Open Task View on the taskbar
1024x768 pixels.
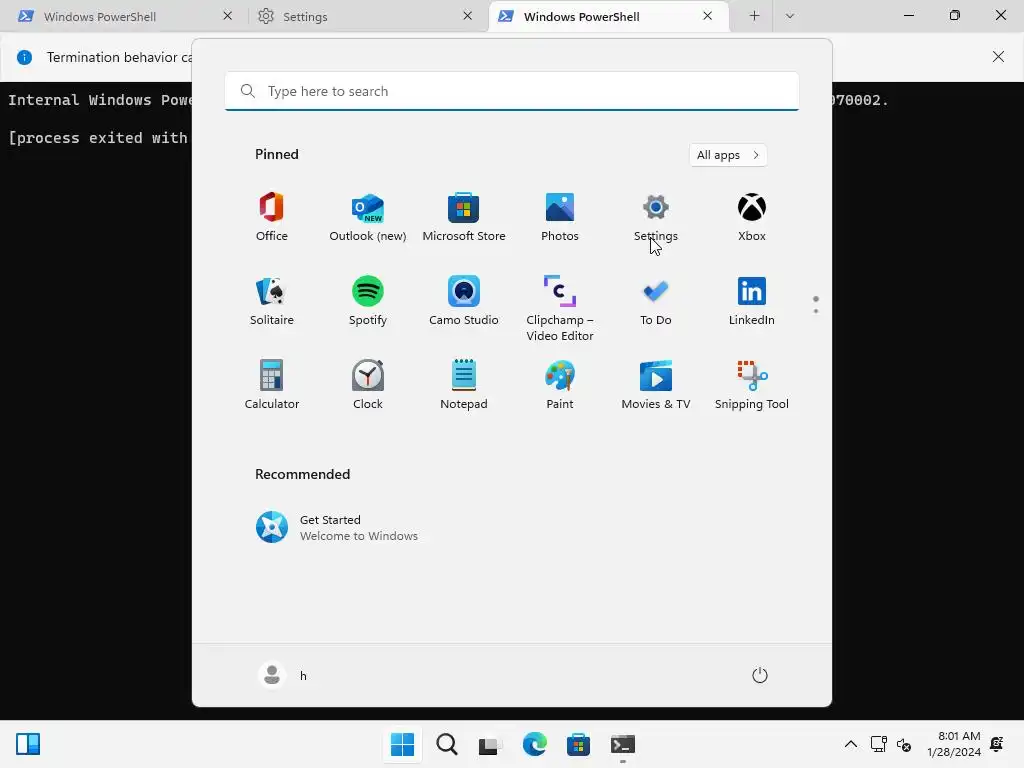pyautogui.click(x=490, y=744)
